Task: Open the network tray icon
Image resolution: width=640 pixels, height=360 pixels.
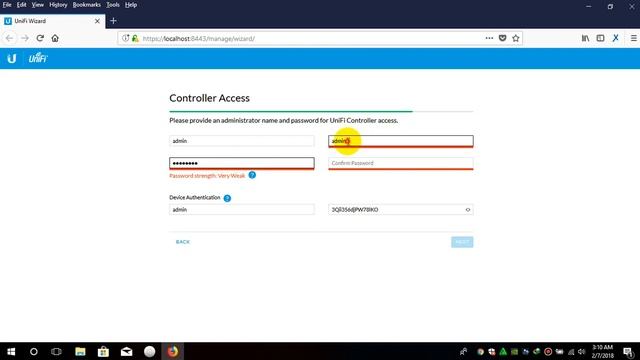Action: pos(571,351)
